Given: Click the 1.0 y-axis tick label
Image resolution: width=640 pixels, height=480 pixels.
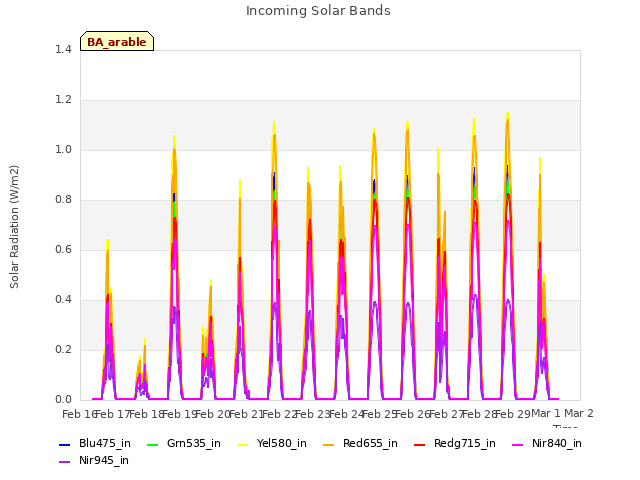Looking at the screenshot, I should (x=63, y=149).
